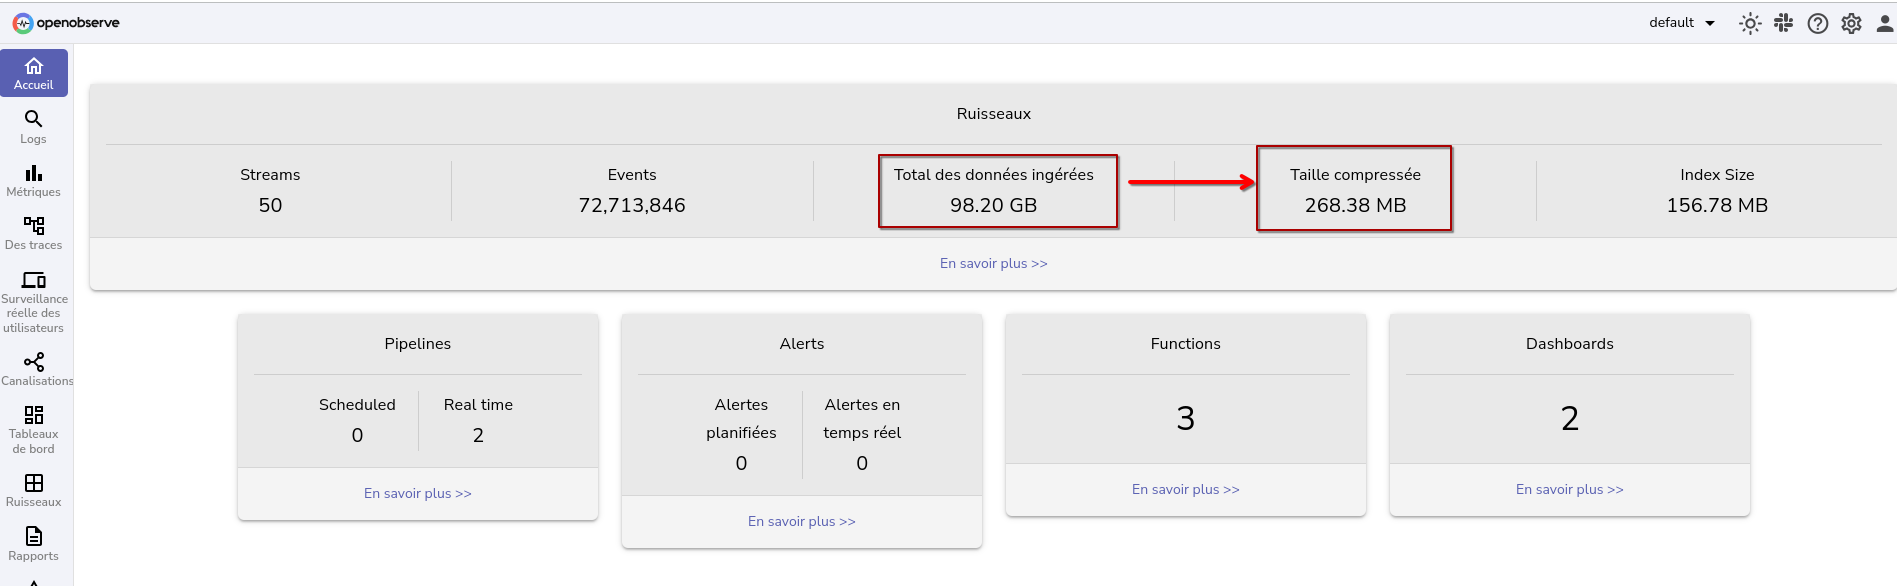Open Des traces section
The image size is (1897, 586).
[33, 233]
